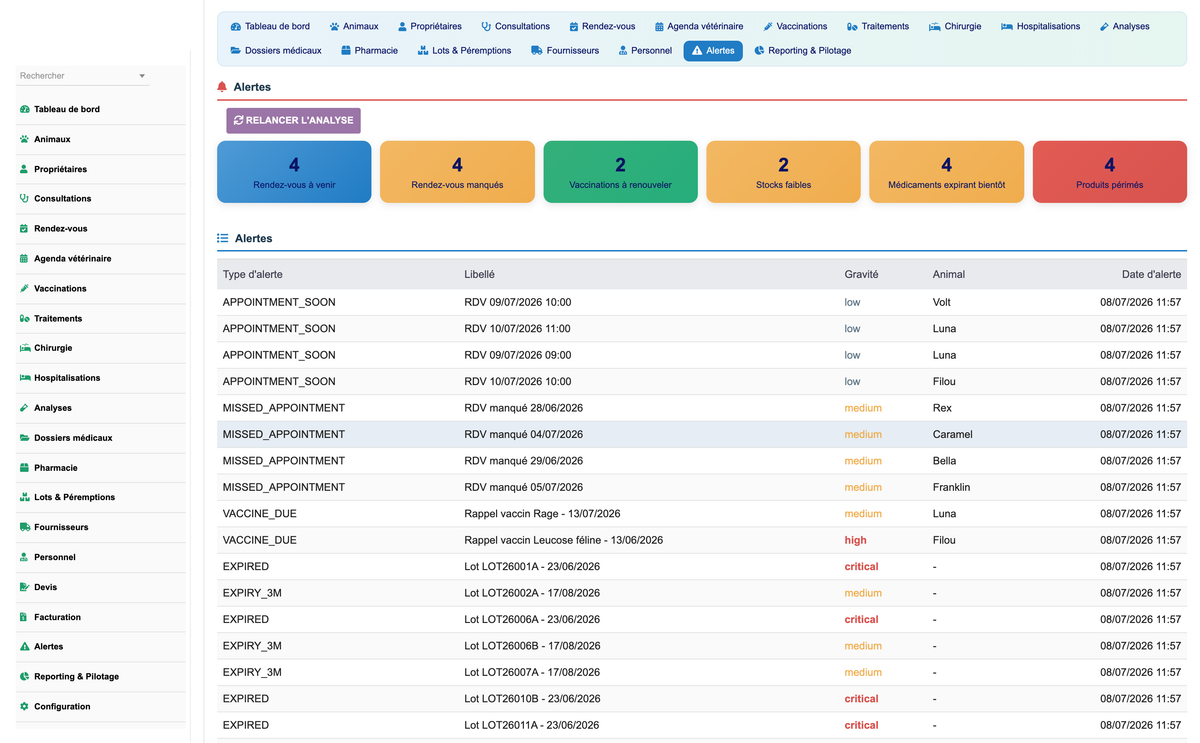Screen dimensions: 1200x743
Task: Switch to Animaux top tab
Action: [354, 26]
